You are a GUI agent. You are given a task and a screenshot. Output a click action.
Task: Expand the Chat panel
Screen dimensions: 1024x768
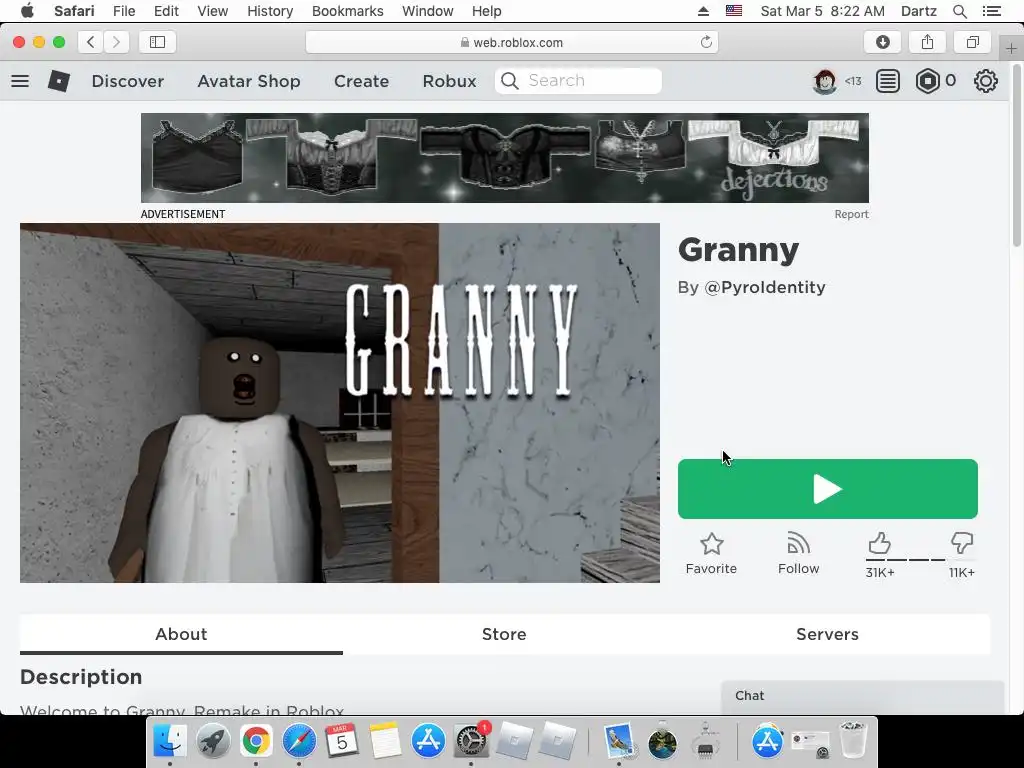(x=862, y=696)
